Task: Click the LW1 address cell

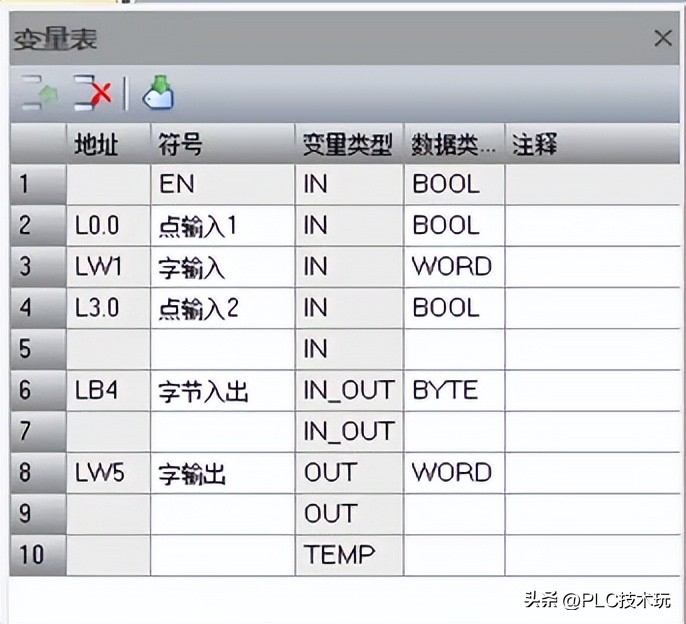Action: [x=108, y=266]
